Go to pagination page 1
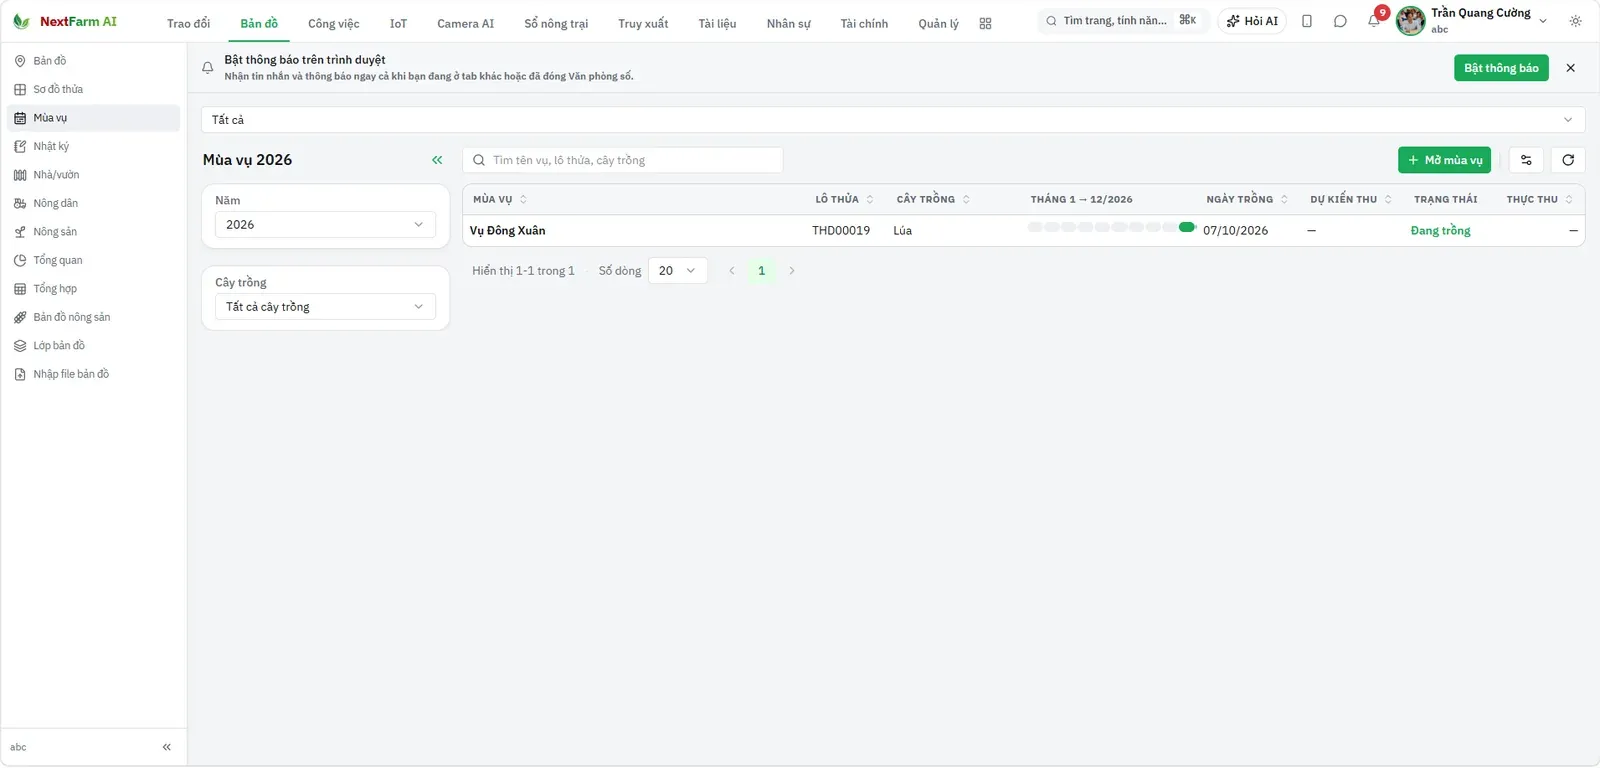1600x768 pixels. coord(761,271)
